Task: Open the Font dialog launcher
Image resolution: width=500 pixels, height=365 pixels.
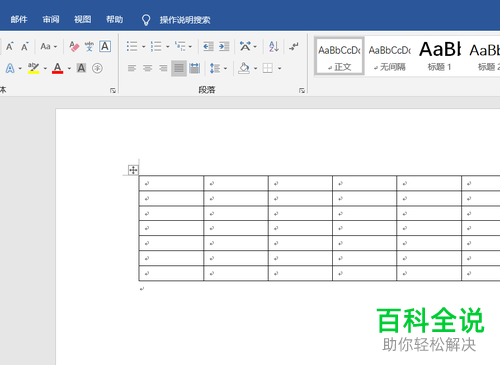Action: coord(113,90)
